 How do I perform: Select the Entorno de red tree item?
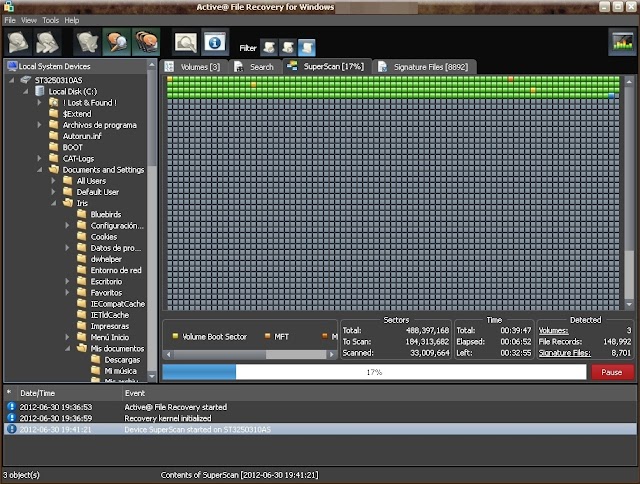click(x=116, y=270)
